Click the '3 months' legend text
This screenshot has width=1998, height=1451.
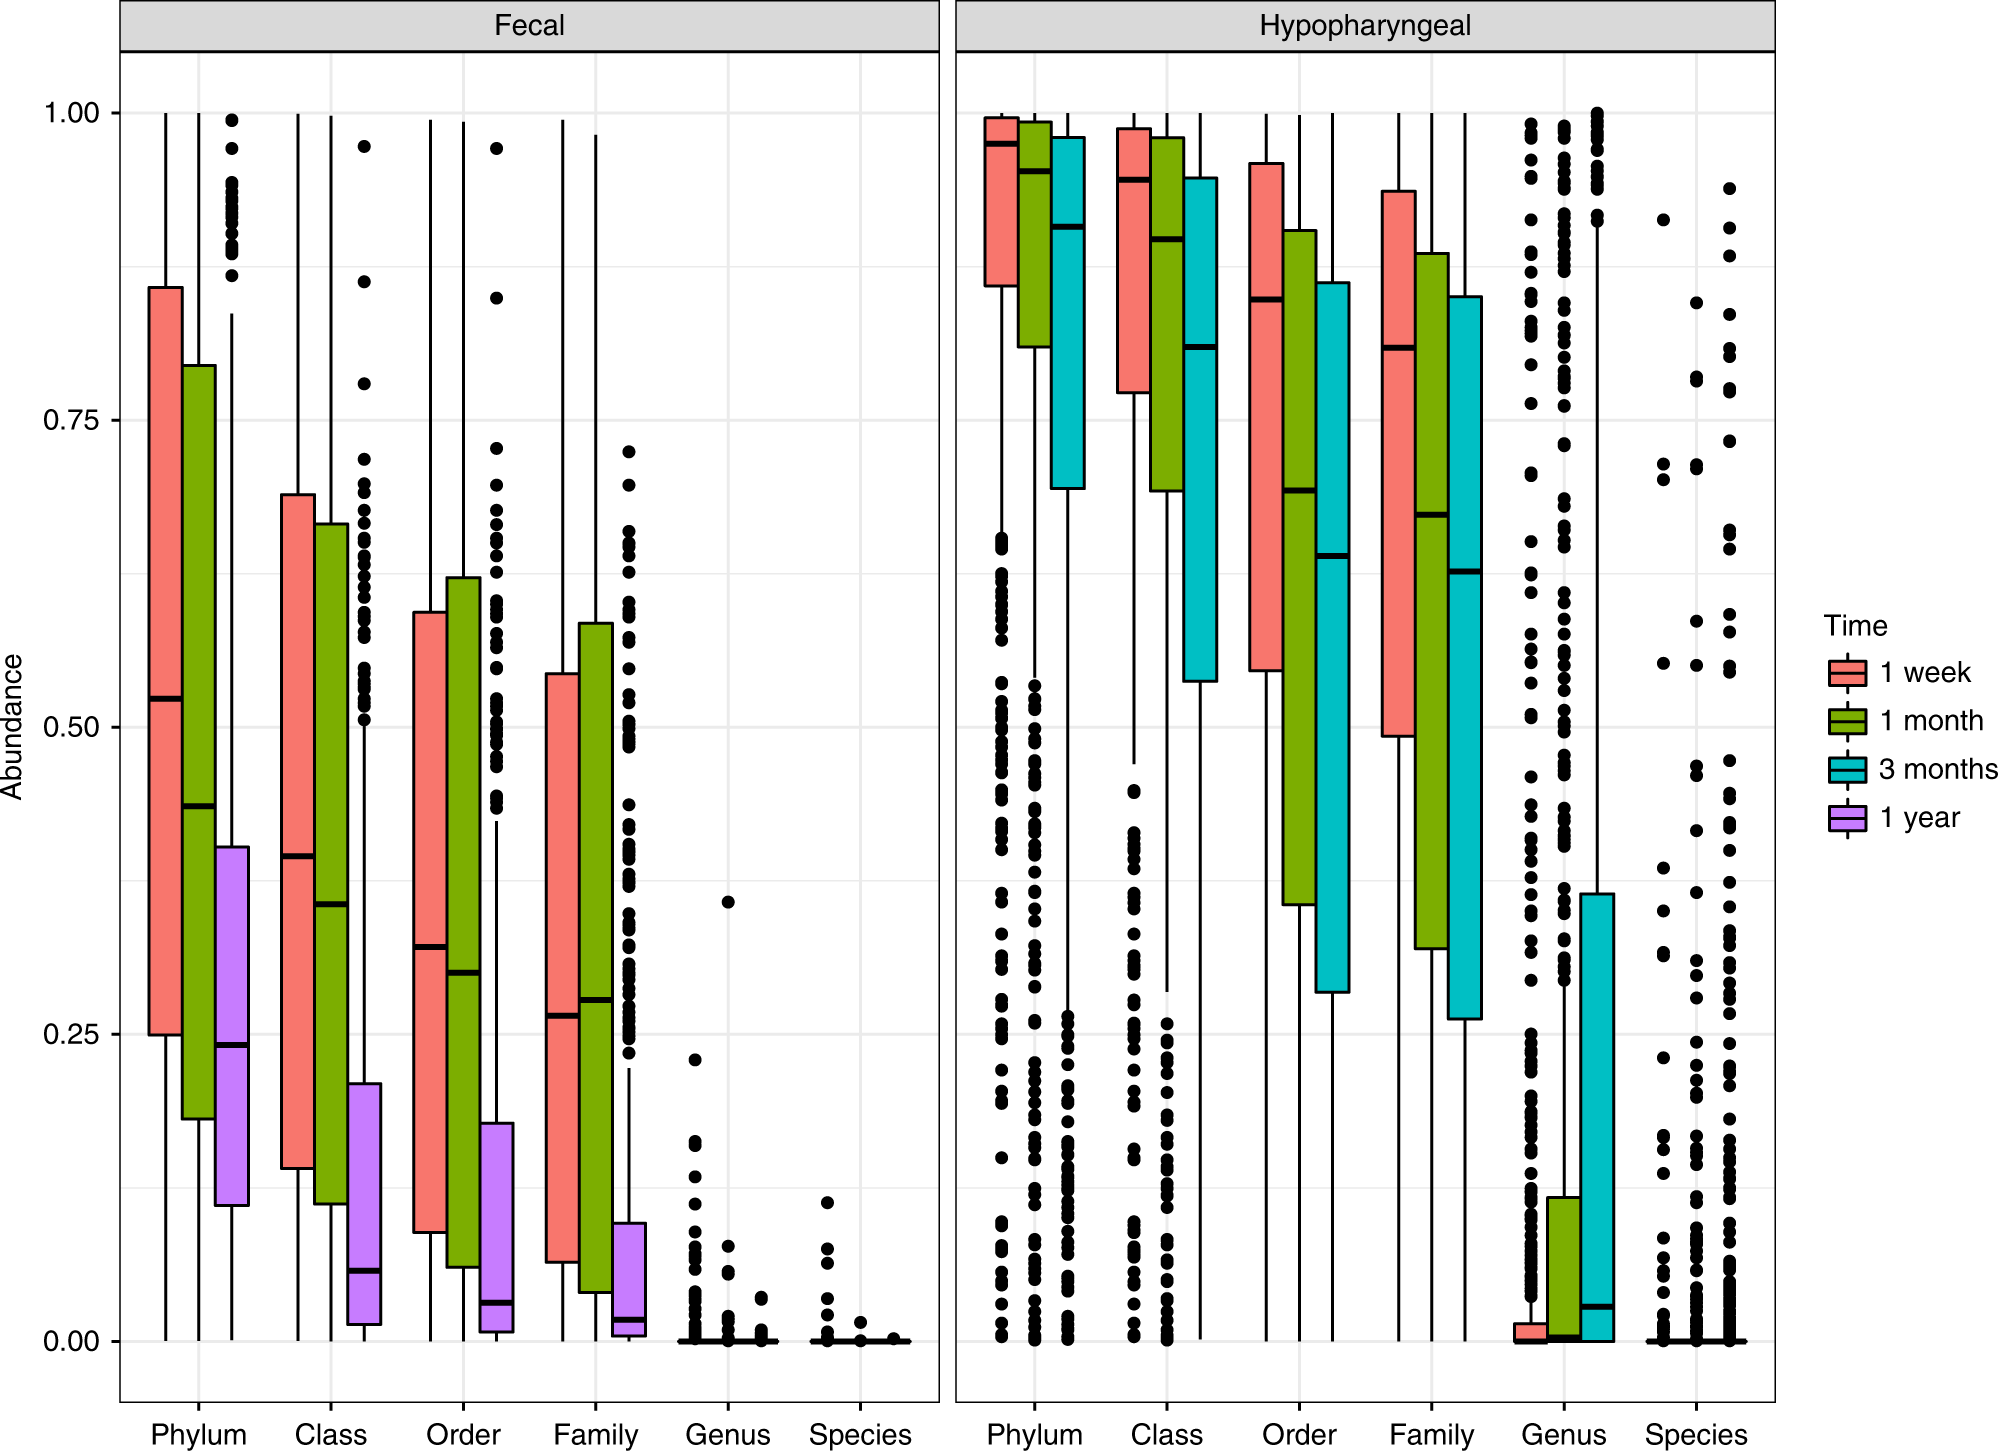1937,769
